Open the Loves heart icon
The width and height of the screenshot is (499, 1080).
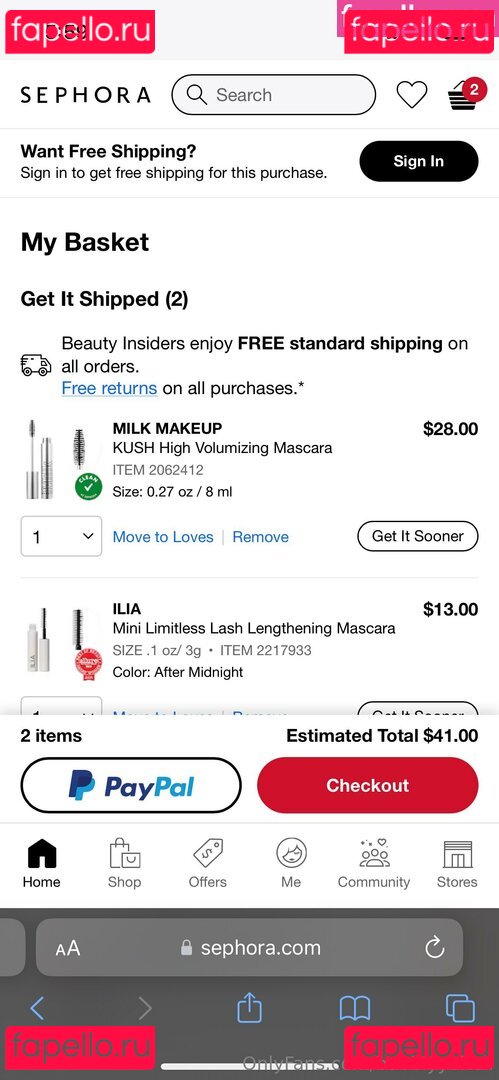(x=411, y=94)
